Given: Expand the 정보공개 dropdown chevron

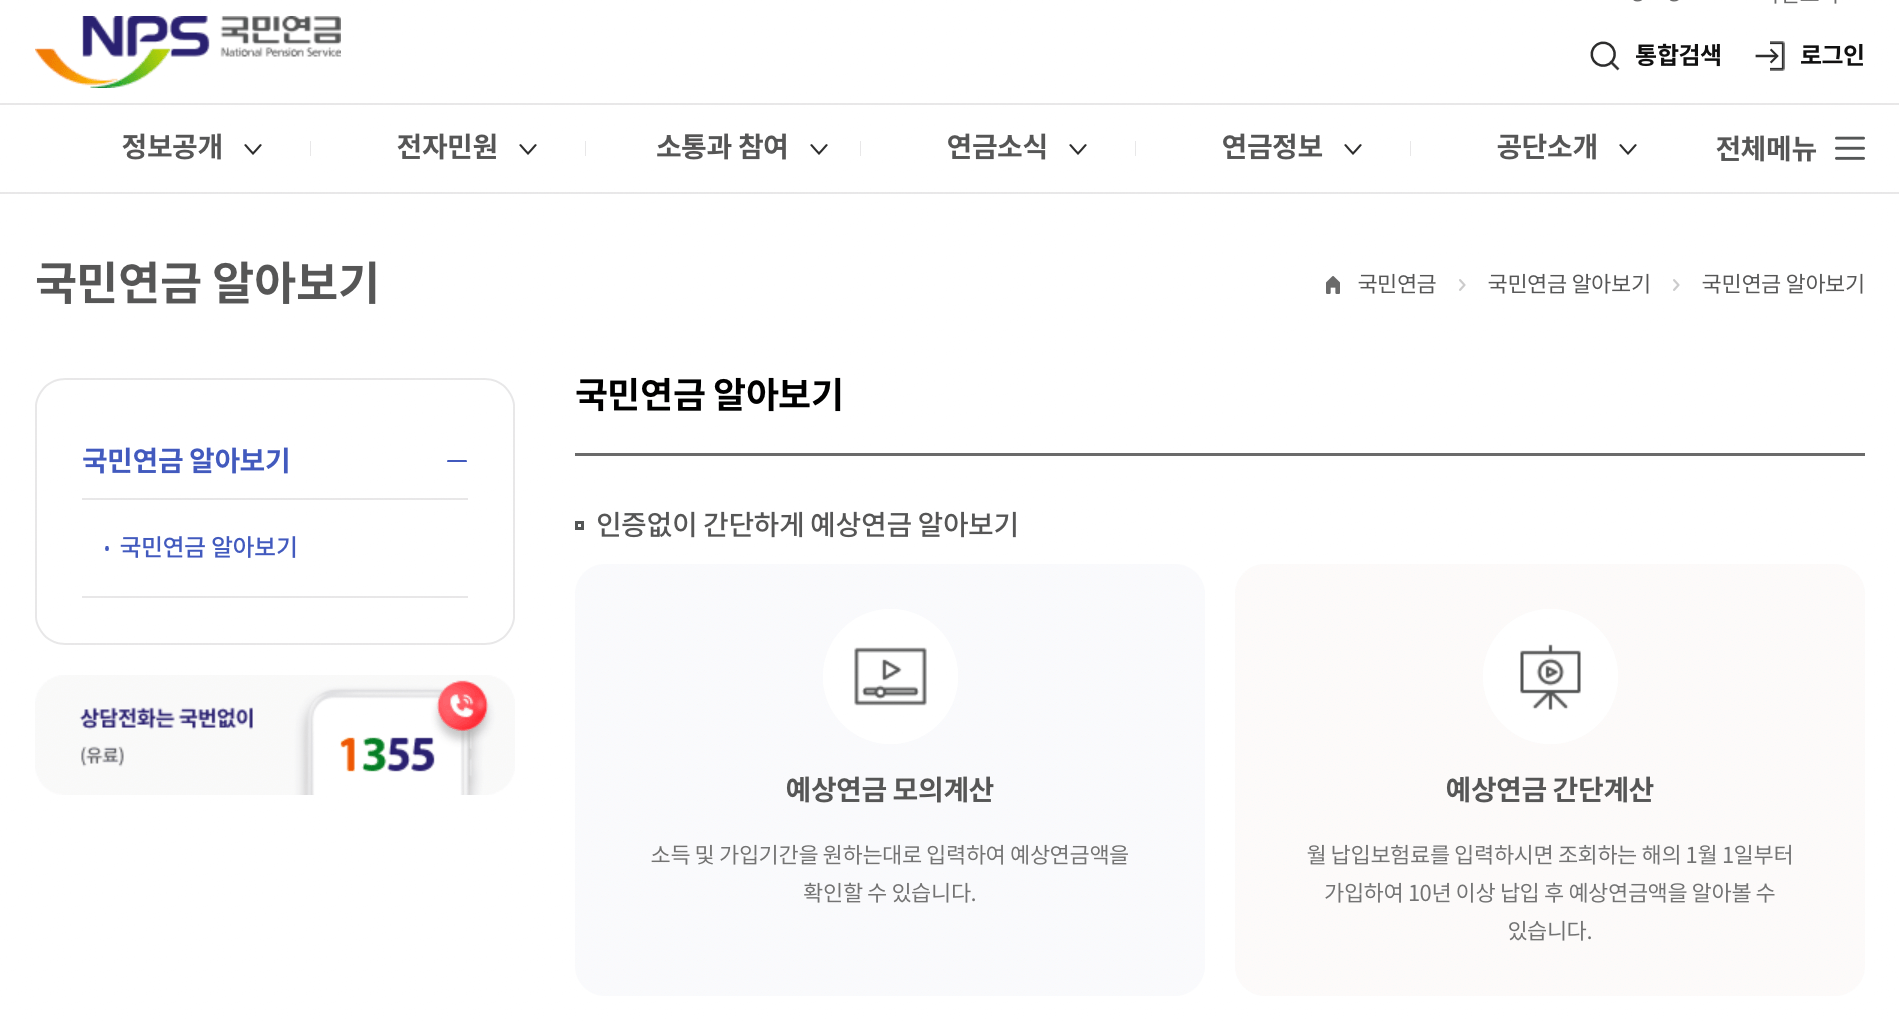Looking at the screenshot, I should coord(255,148).
